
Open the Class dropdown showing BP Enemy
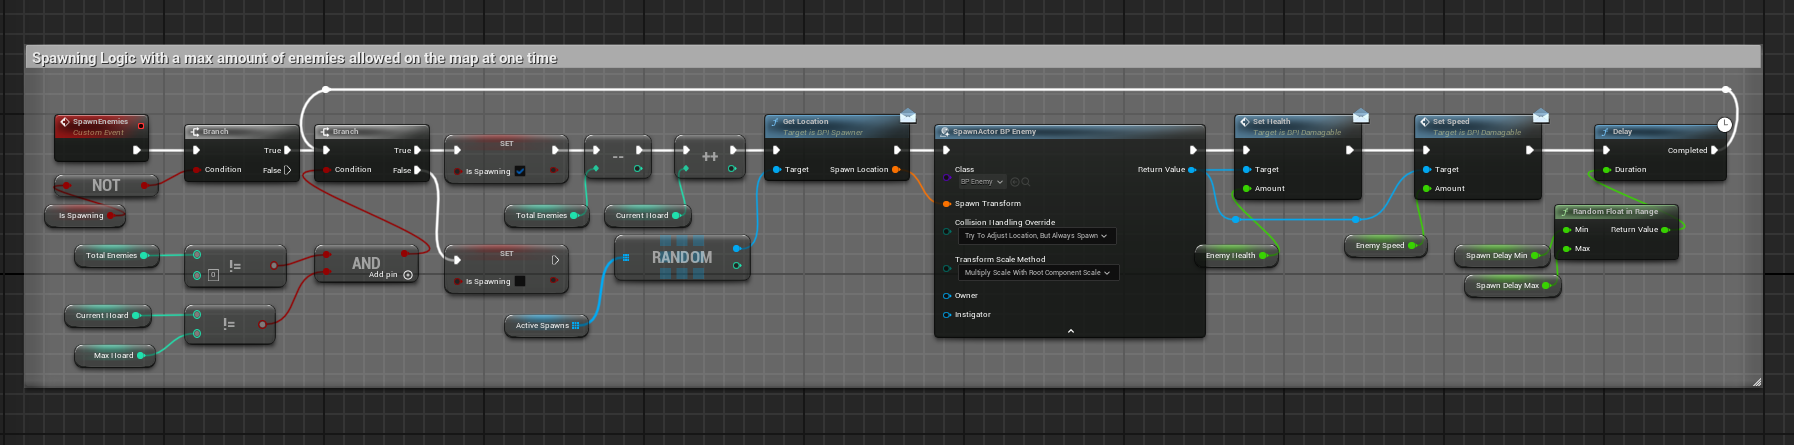pyautogui.click(x=981, y=182)
